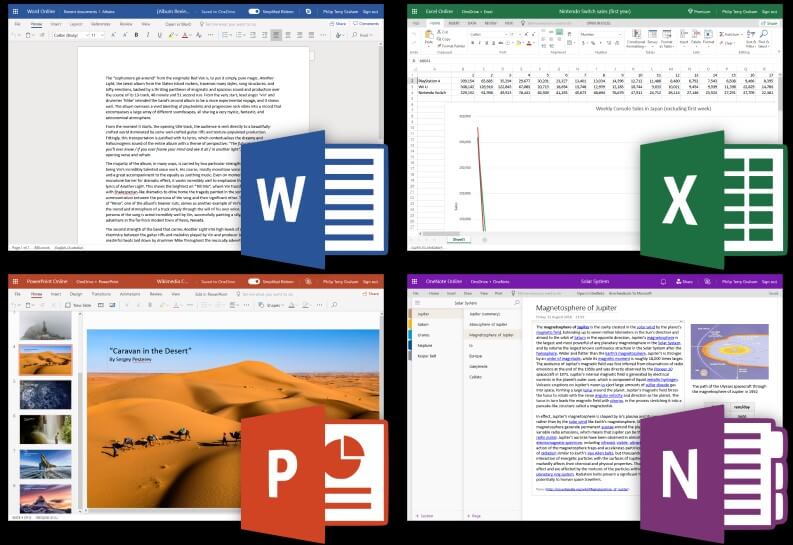Open the clipboard paste icon in Word
Screen dimensions: 793x545
point(29,35)
